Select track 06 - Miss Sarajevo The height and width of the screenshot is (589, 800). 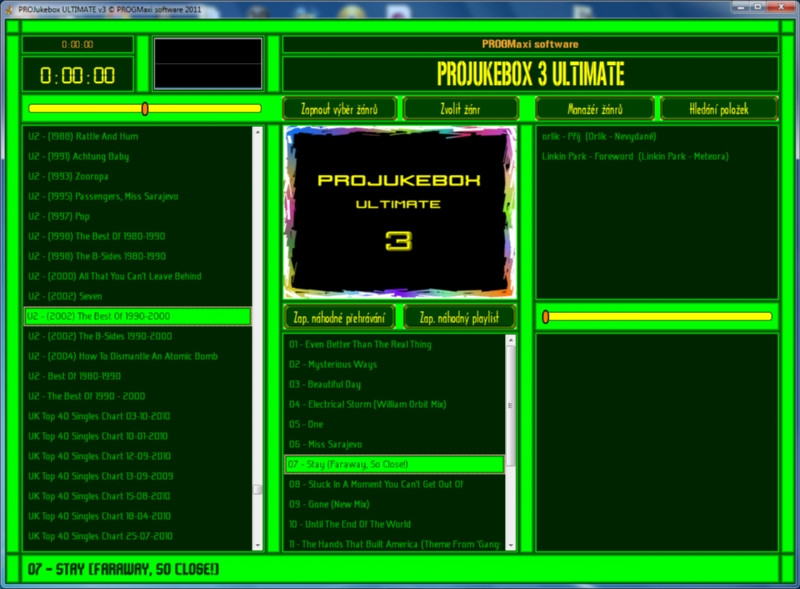394,444
